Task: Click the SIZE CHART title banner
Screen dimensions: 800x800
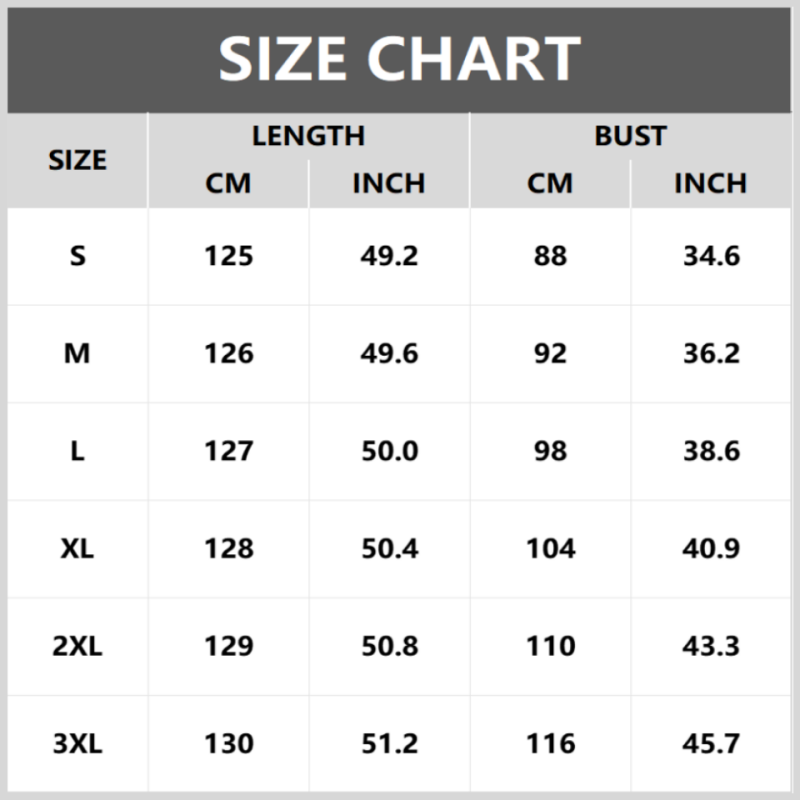Action: click(400, 59)
